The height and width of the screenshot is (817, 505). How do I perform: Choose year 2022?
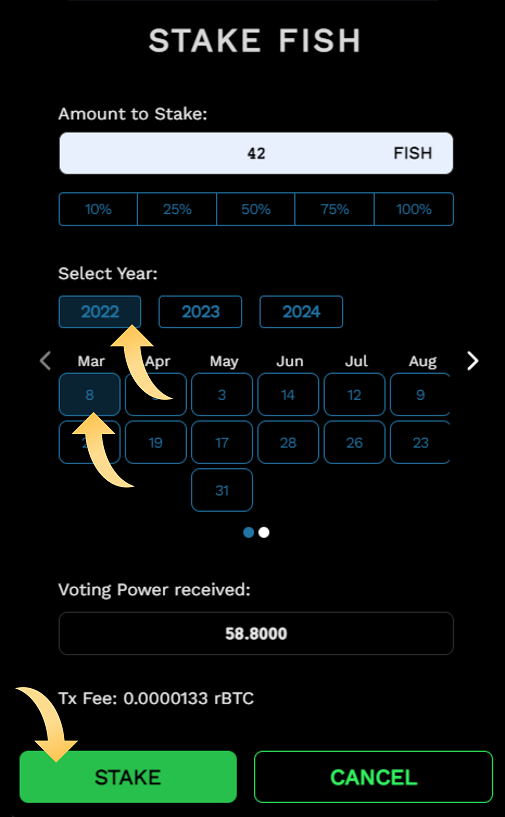(x=100, y=312)
